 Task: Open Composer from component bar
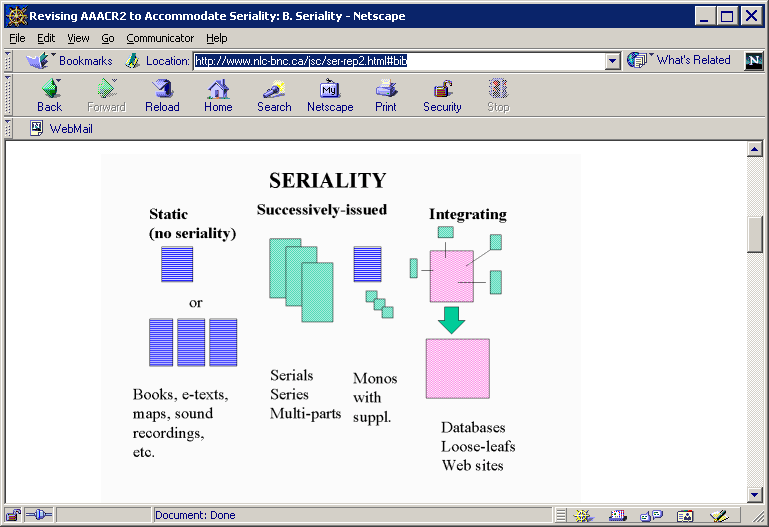(x=719, y=515)
